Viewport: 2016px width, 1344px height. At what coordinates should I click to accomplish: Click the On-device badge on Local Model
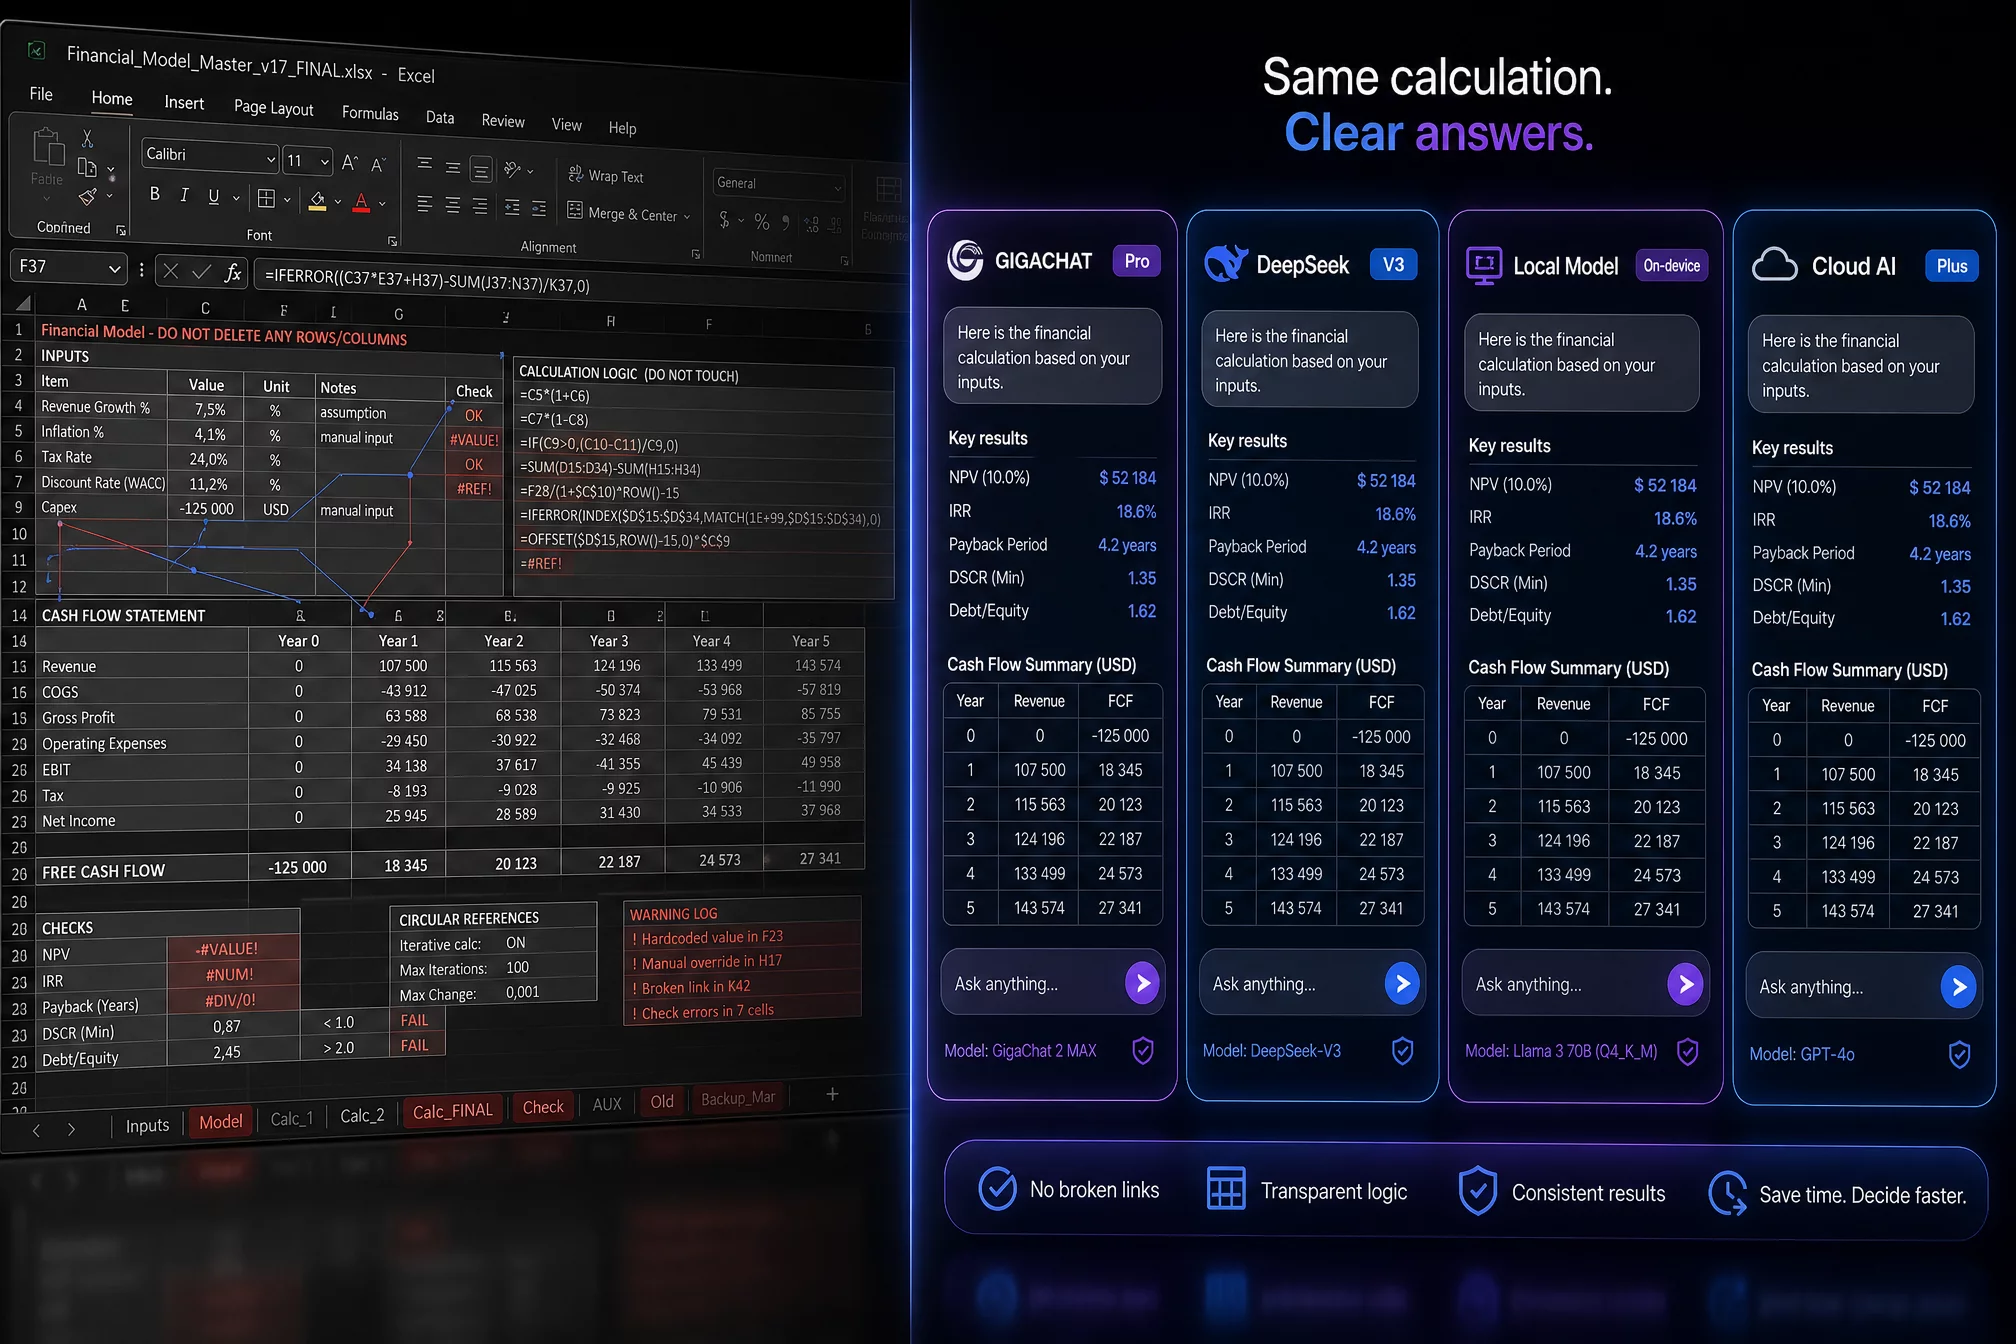[x=1671, y=265]
